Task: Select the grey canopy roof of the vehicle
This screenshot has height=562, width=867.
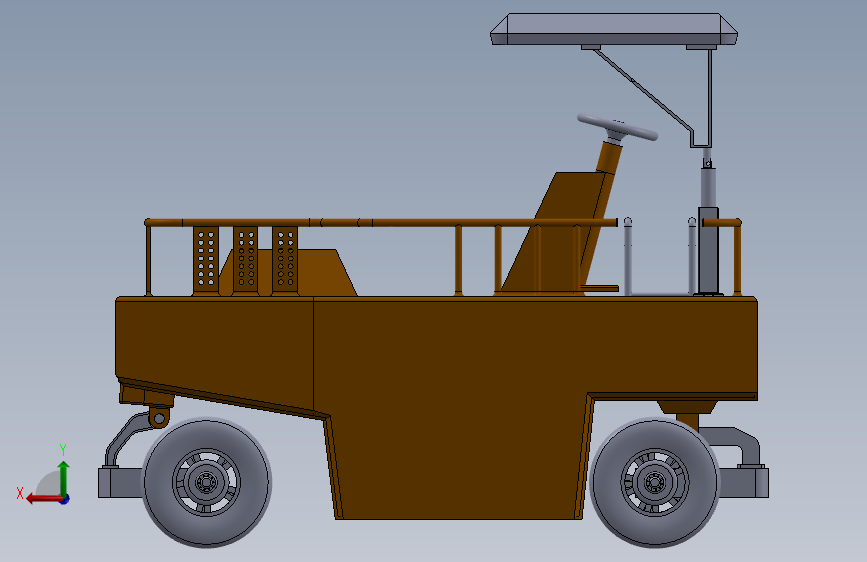Action: [x=614, y=29]
